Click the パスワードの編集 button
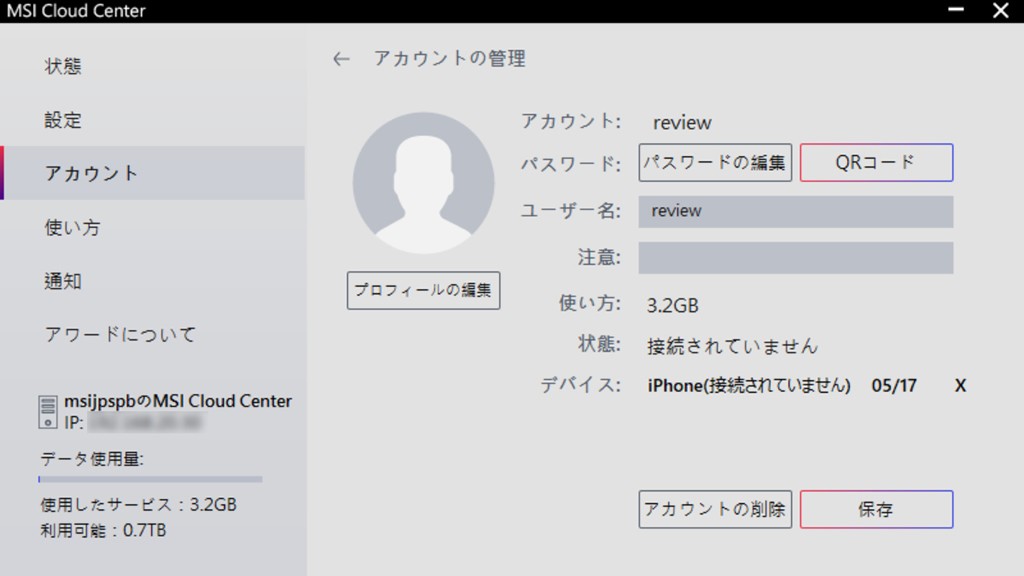This screenshot has height=576, width=1024. point(715,163)
